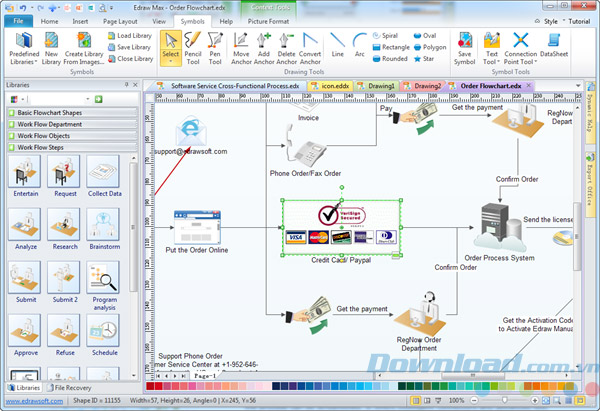
Task: Pick the Rounded shape tool
Action: click(390, 59)
